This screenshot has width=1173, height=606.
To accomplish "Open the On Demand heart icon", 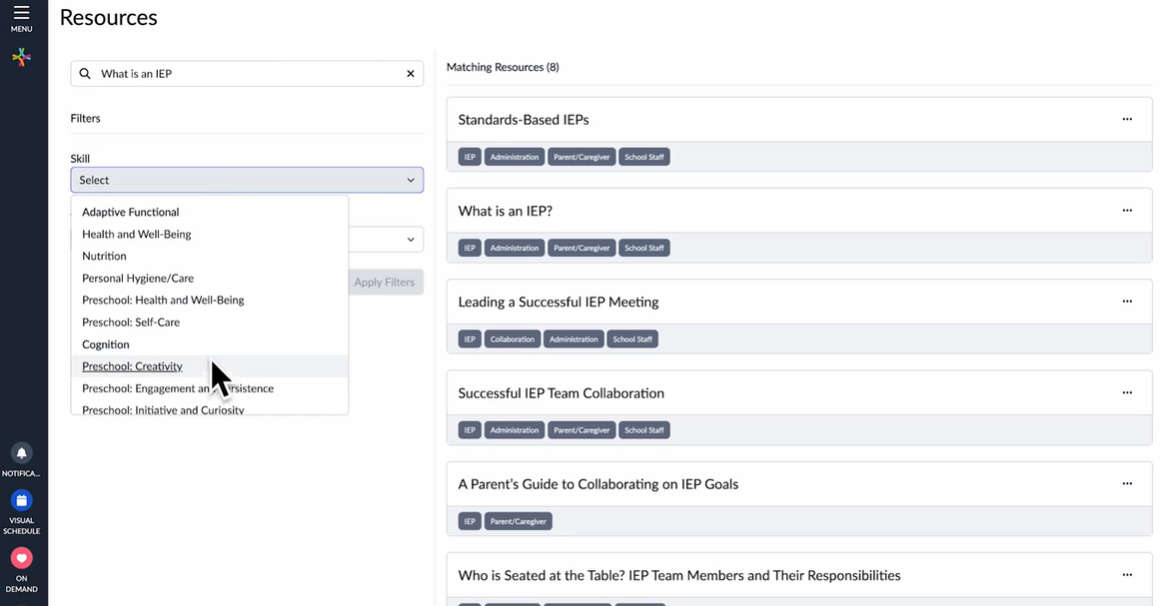I will click(x=21, y=558).
